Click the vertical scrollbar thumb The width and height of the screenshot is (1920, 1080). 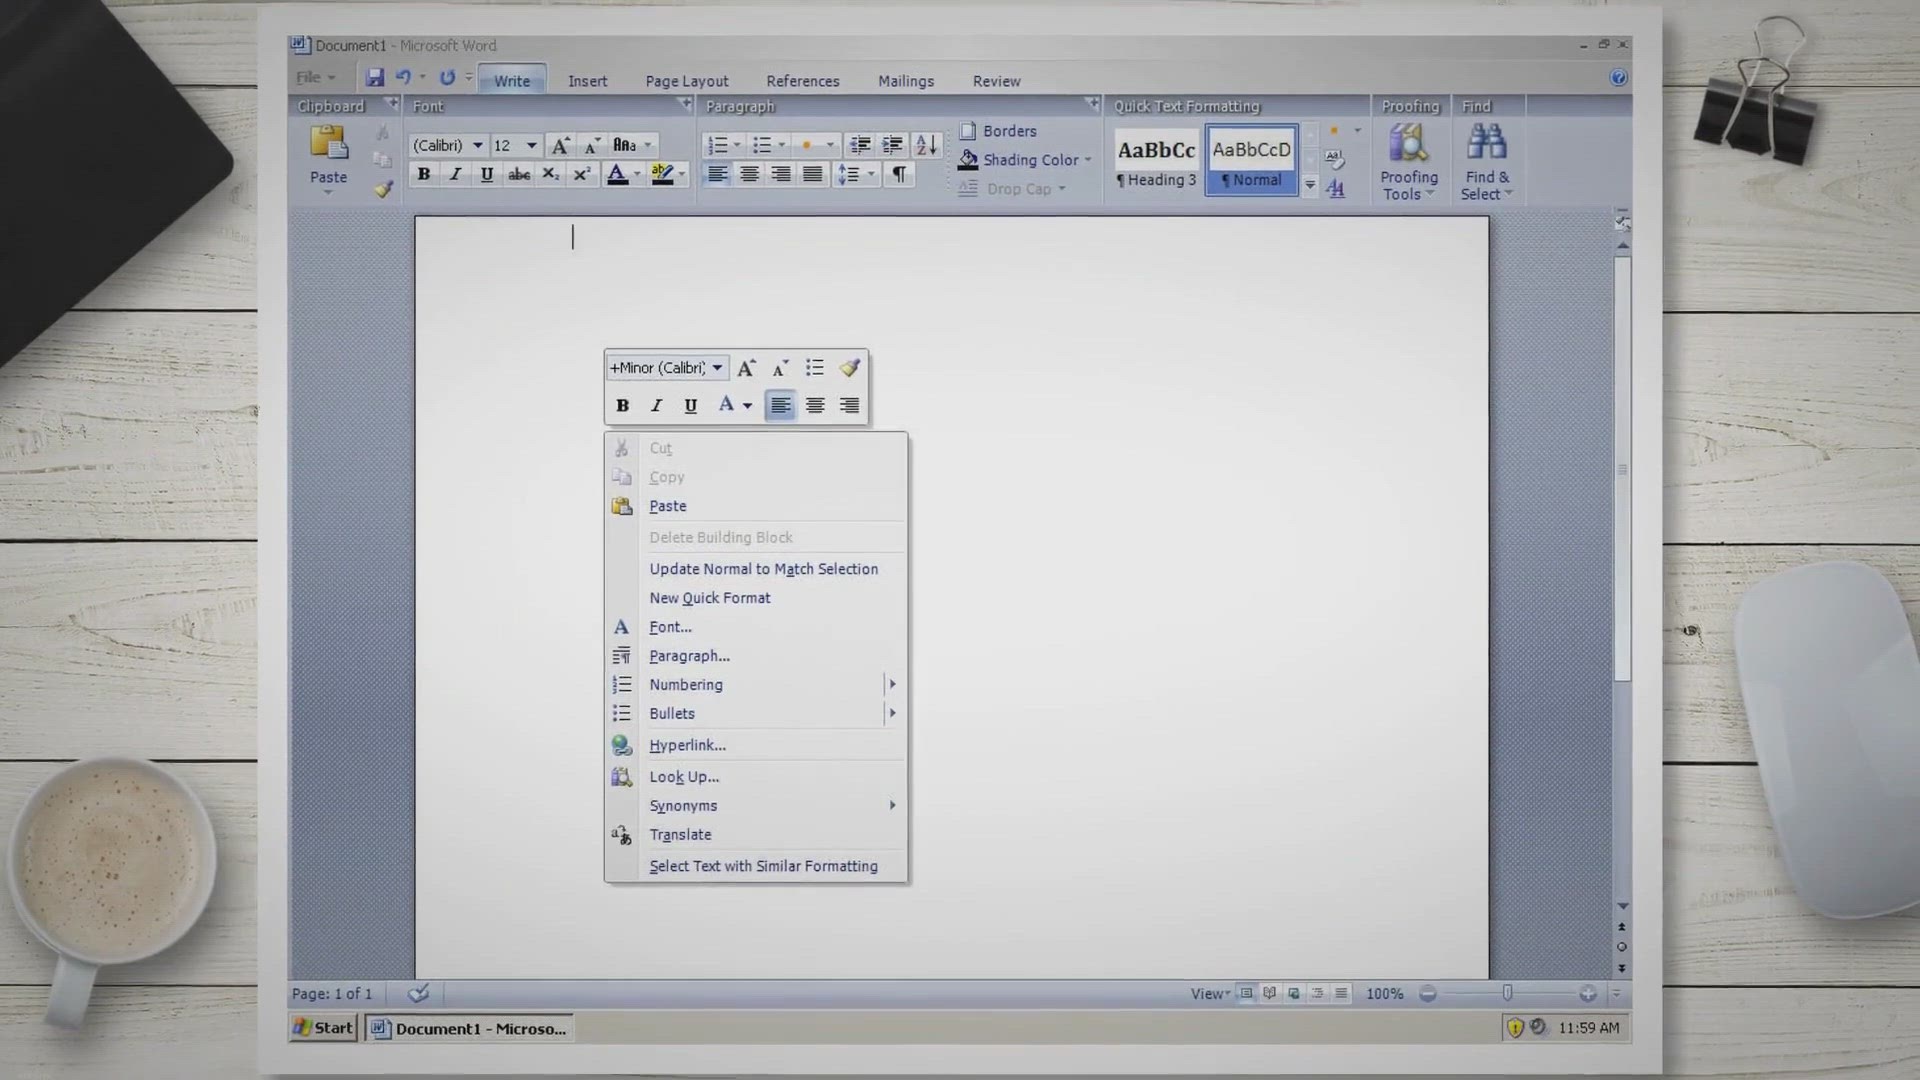point(1622,470)
